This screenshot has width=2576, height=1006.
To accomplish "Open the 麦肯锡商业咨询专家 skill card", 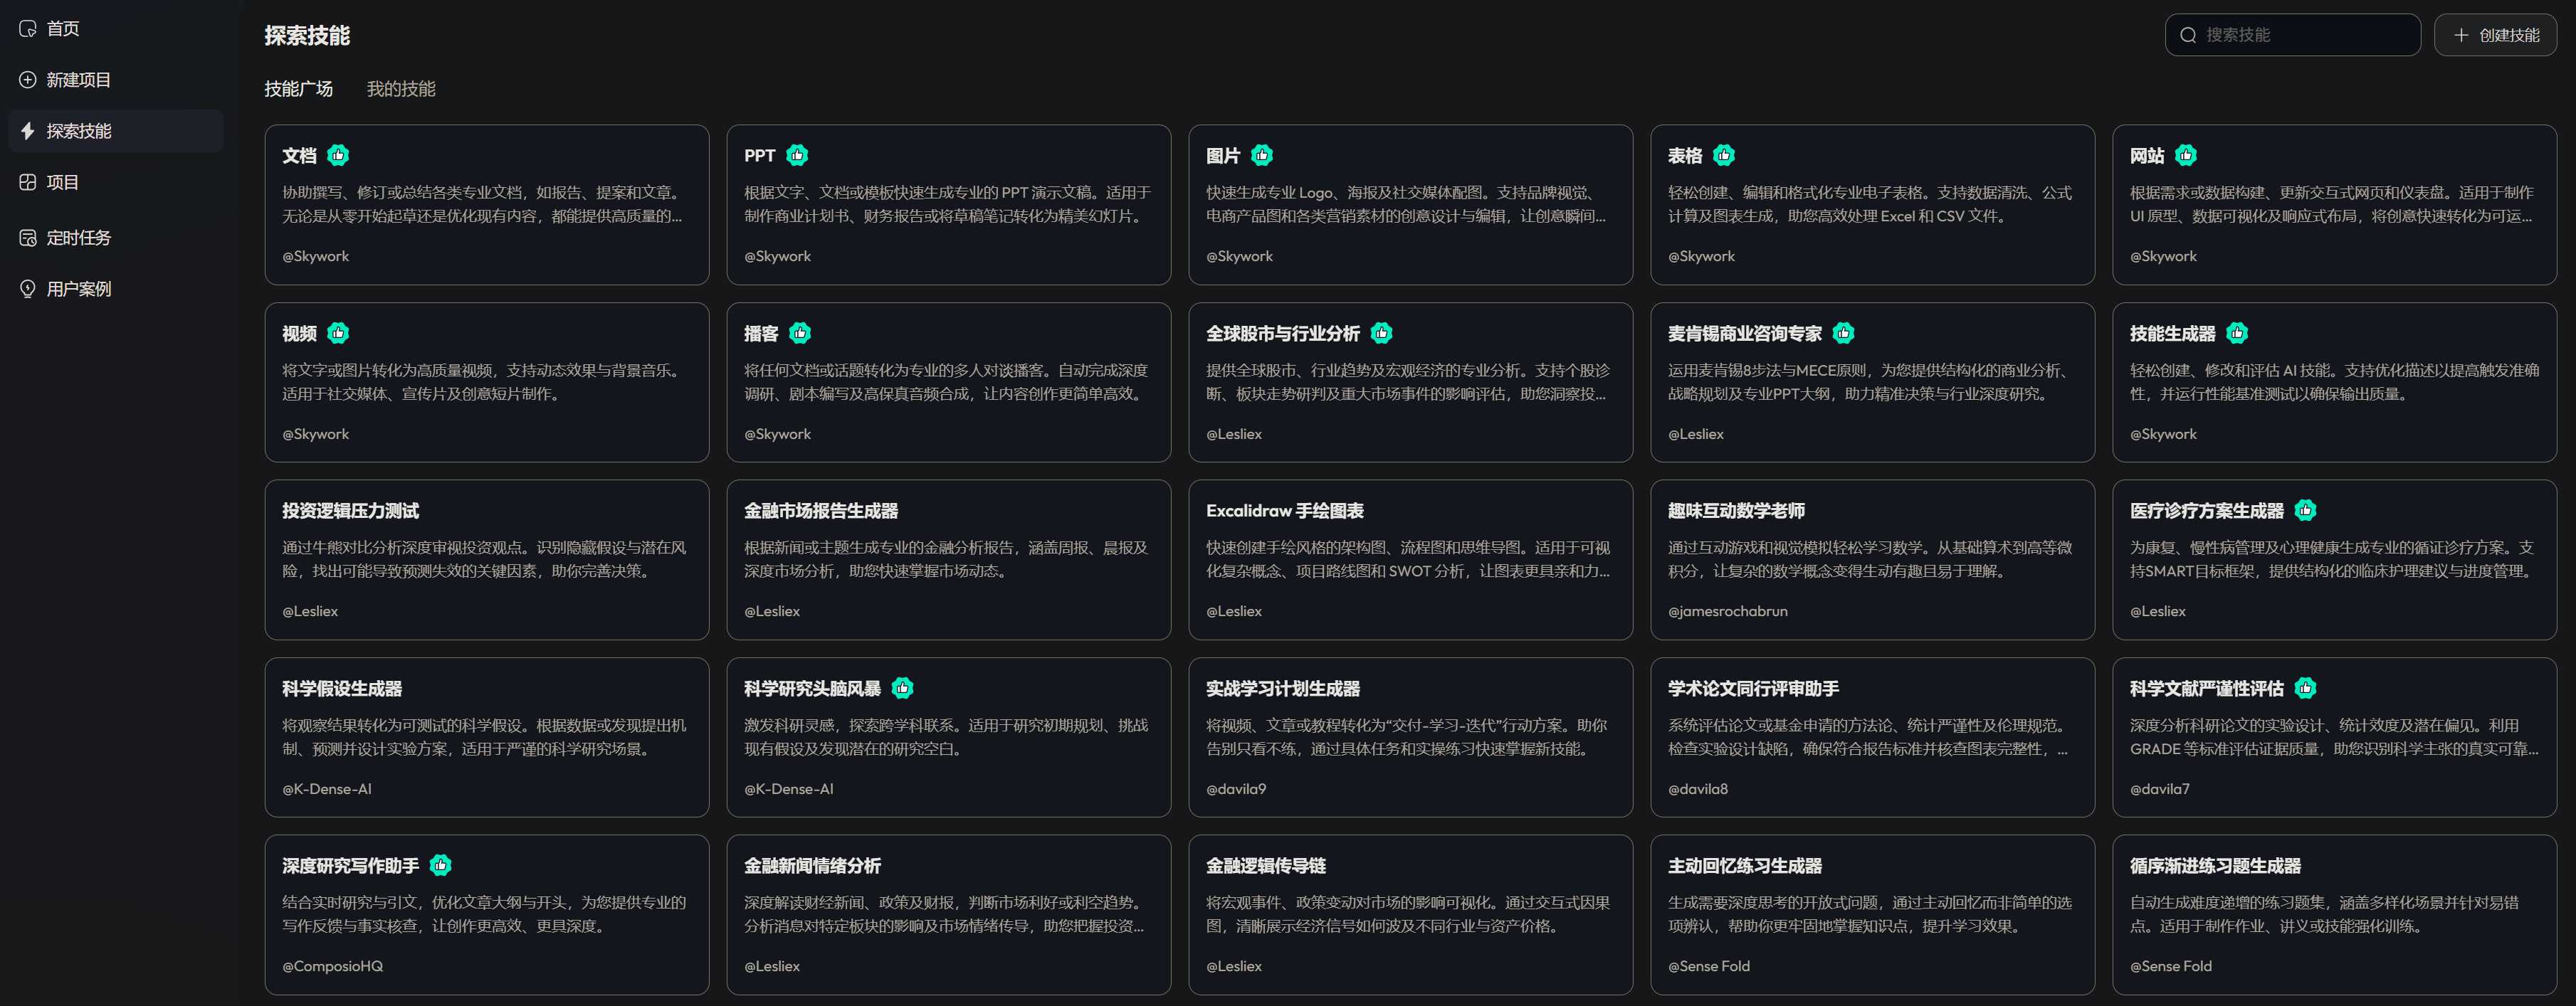I will [x=1871, y=382].
